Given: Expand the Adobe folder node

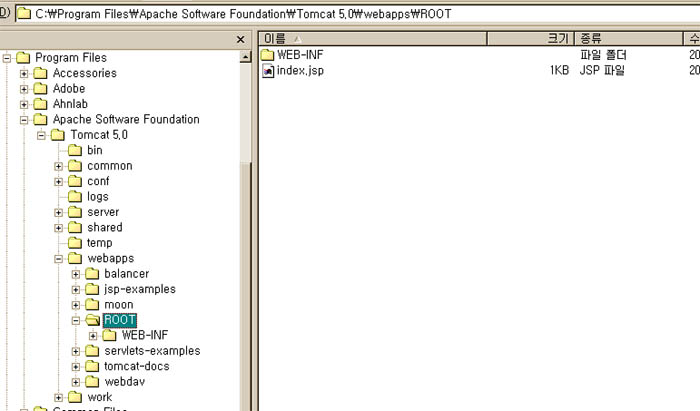Looking at the screenshot, I should pyautogui.click(x=25, y=89).
